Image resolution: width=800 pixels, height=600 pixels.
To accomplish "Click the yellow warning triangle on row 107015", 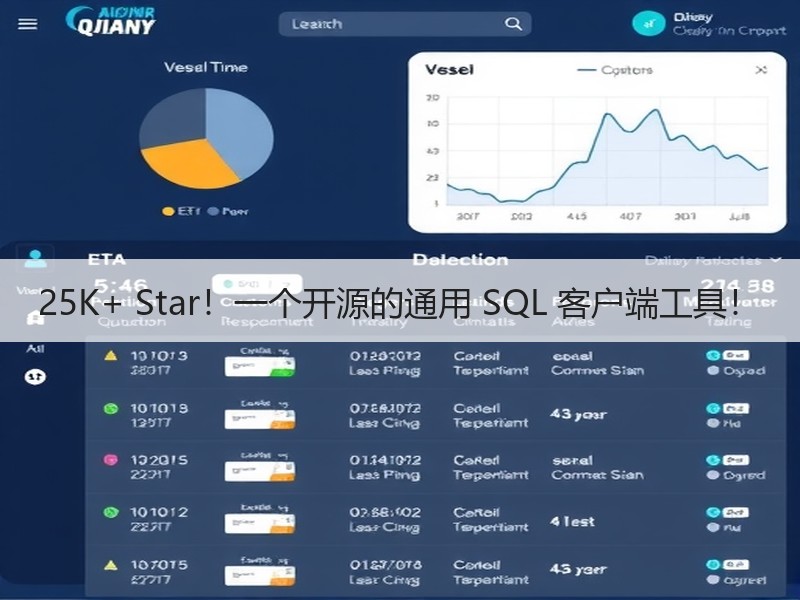I will click(111, 565).
